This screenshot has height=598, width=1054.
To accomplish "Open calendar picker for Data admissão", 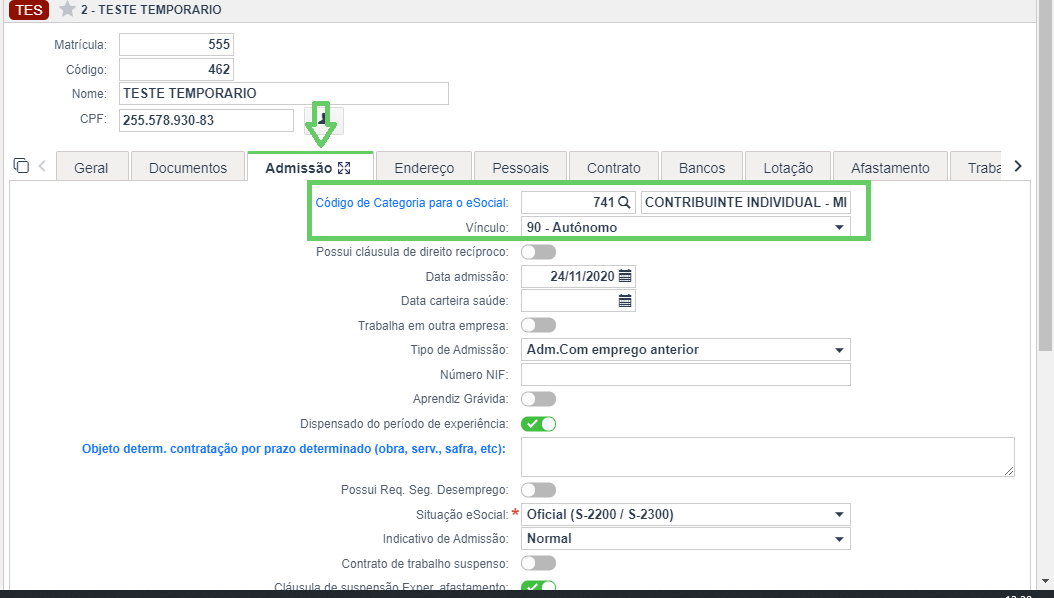I will point(625,276).
